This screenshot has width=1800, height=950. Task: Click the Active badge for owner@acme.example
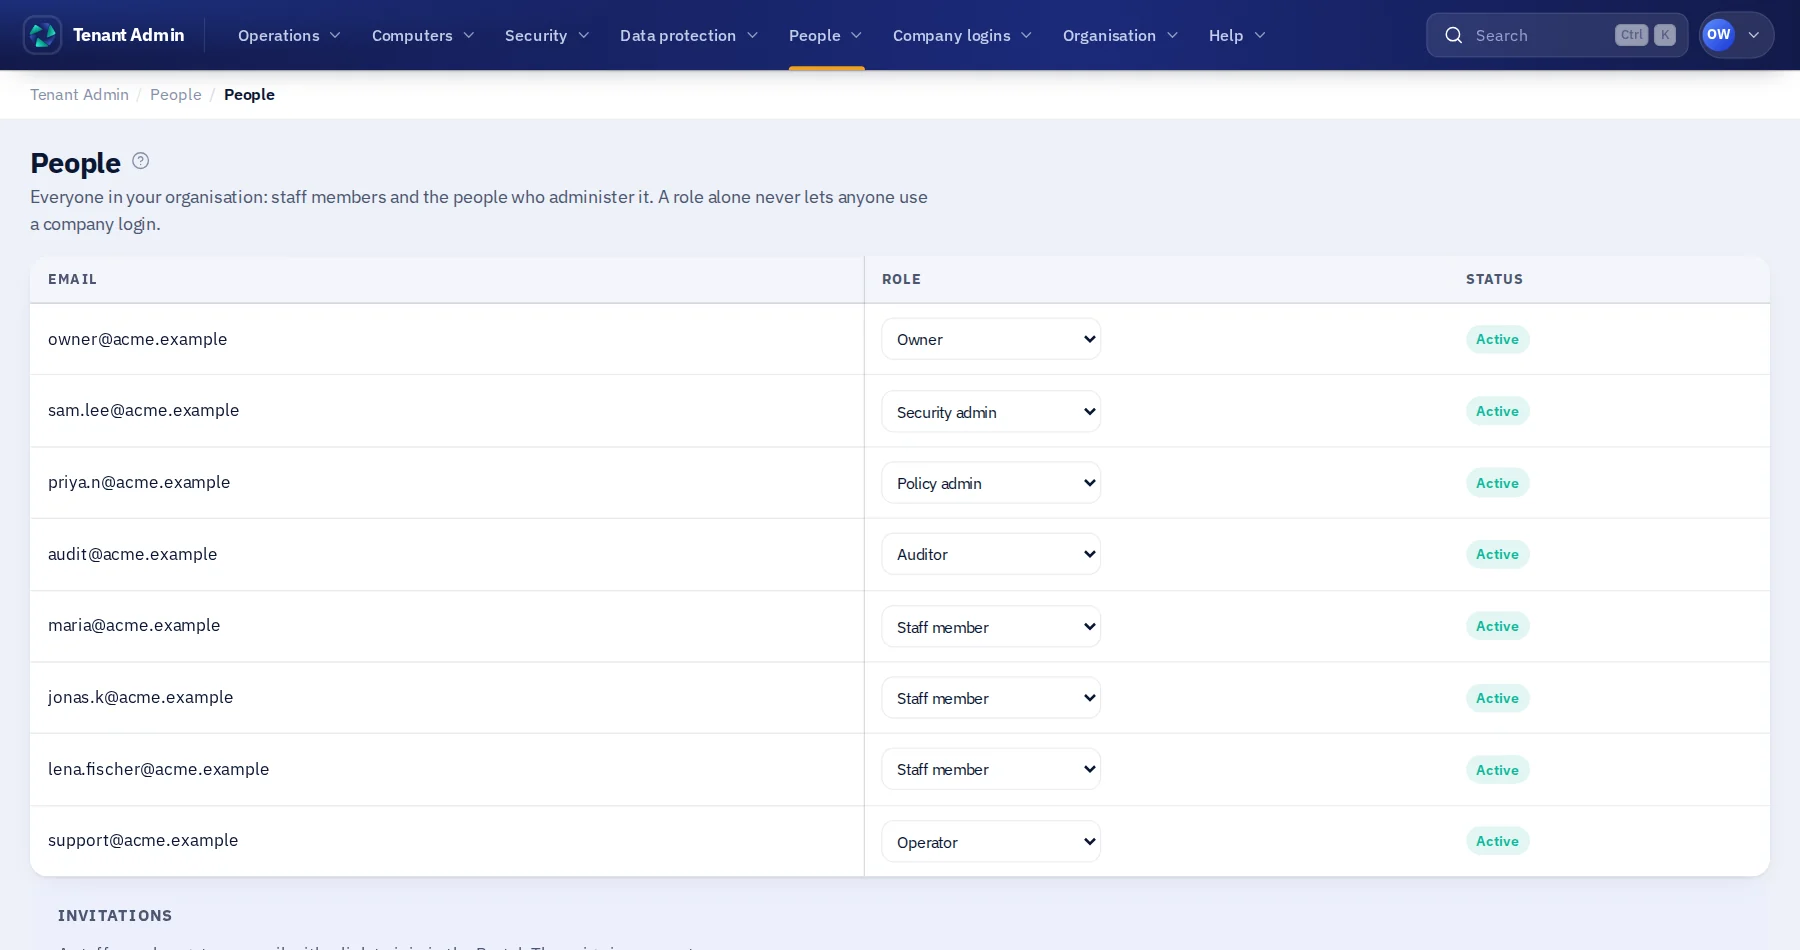point(1497,339)
